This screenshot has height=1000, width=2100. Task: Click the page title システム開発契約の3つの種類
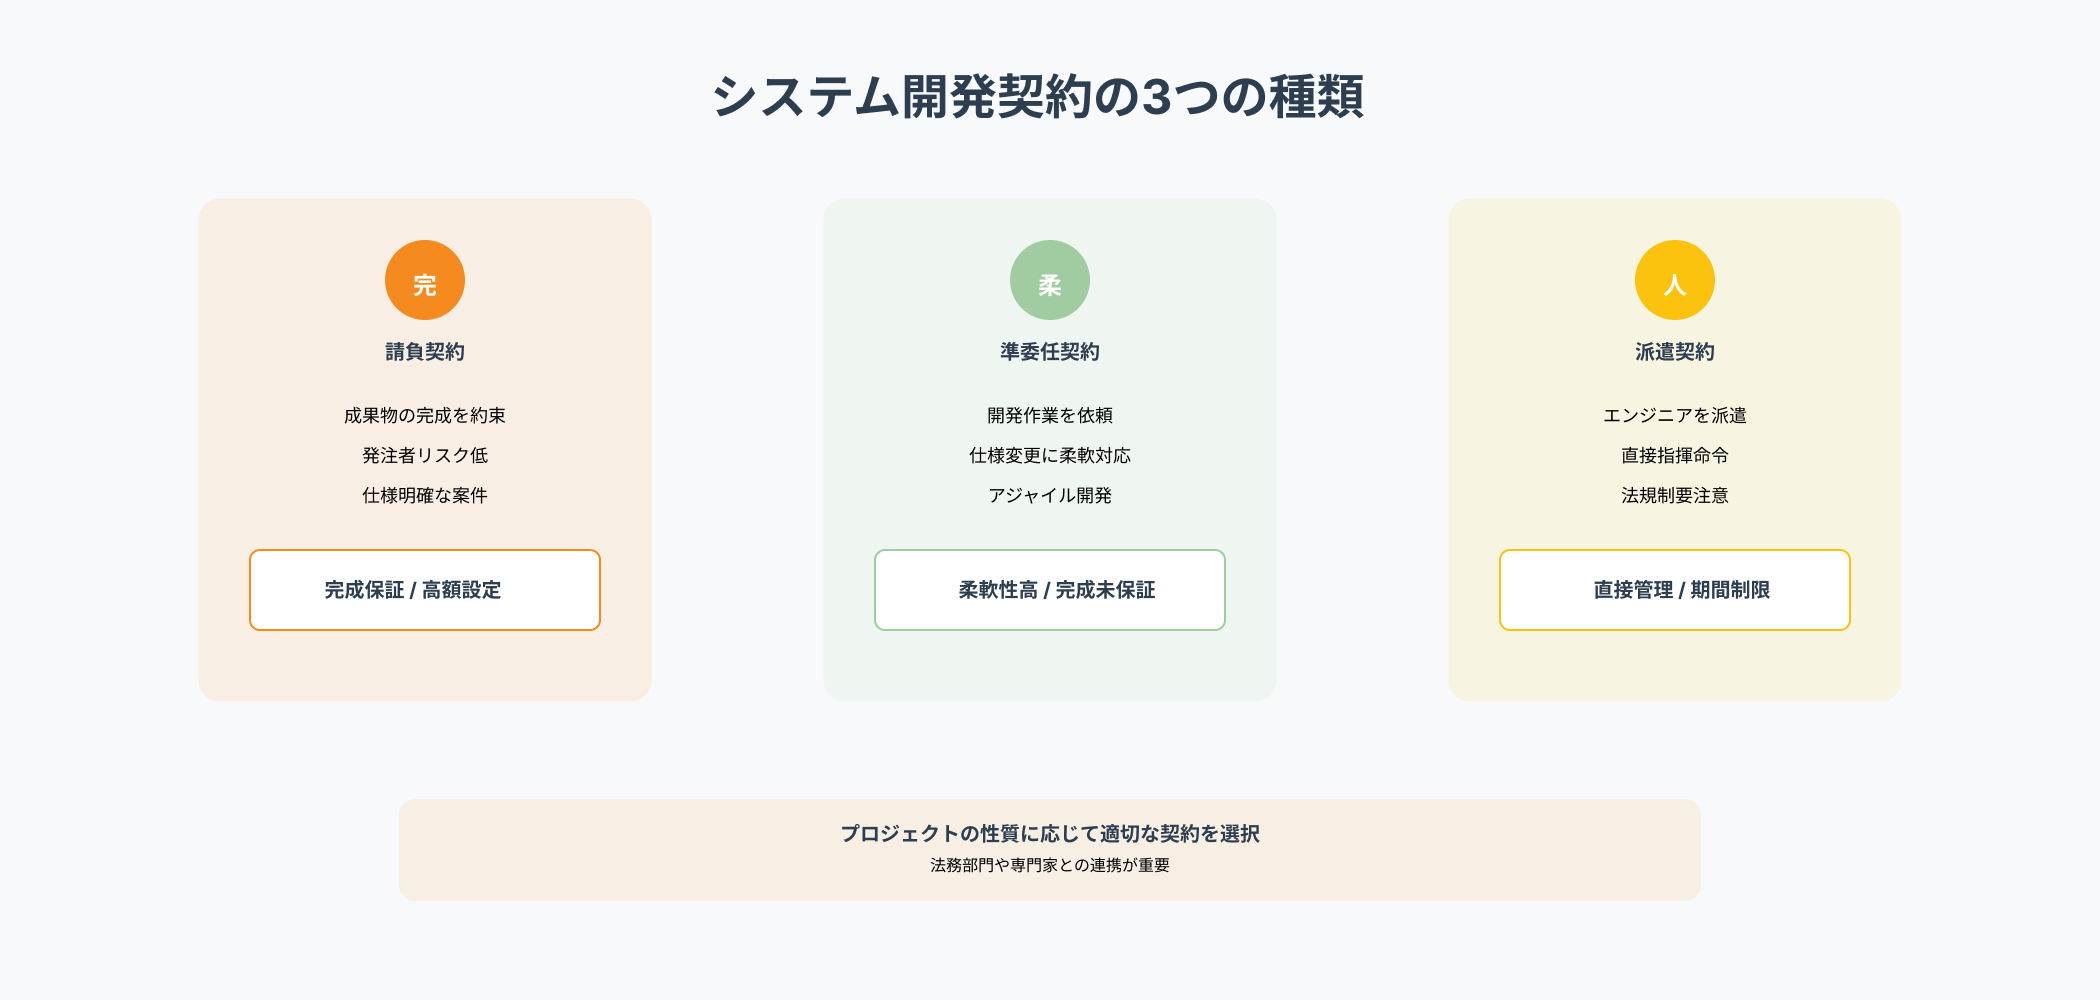click(1038, 97)
